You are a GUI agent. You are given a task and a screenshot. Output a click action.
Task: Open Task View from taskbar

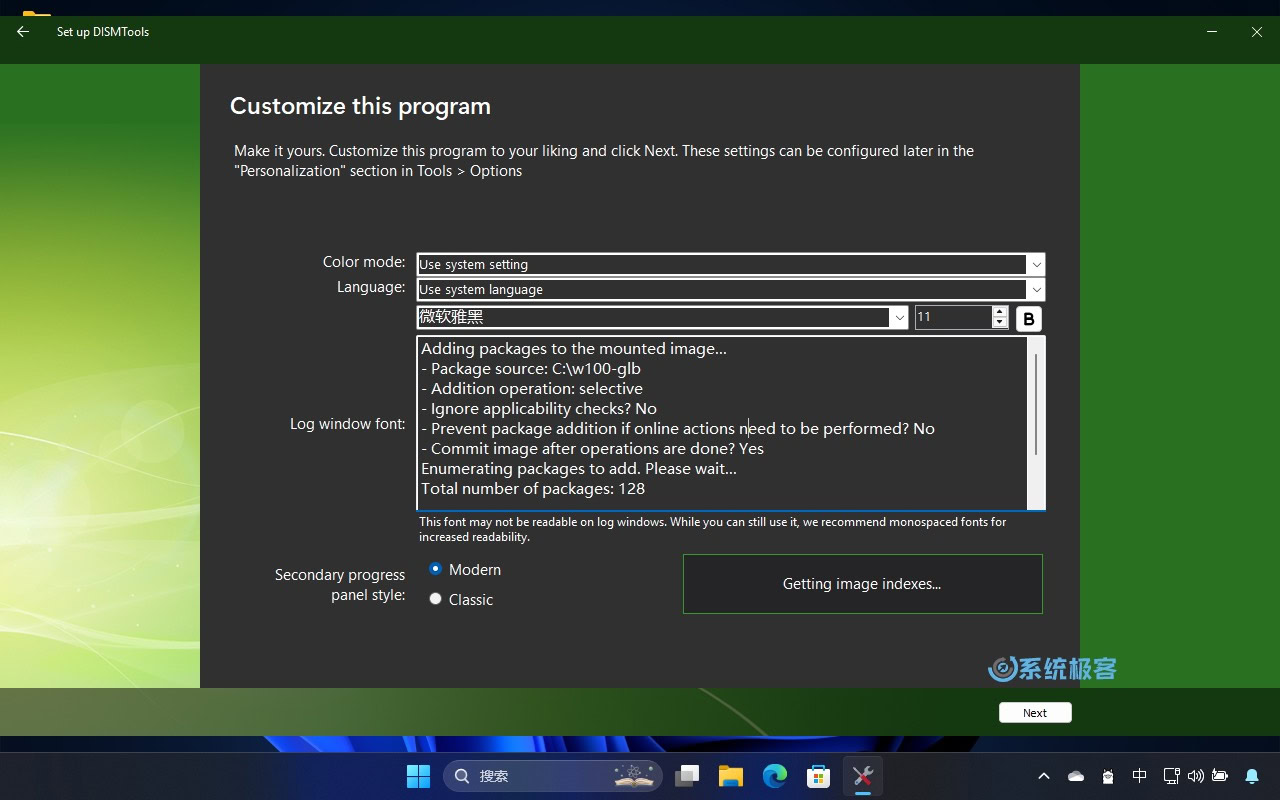pos(687,776)
